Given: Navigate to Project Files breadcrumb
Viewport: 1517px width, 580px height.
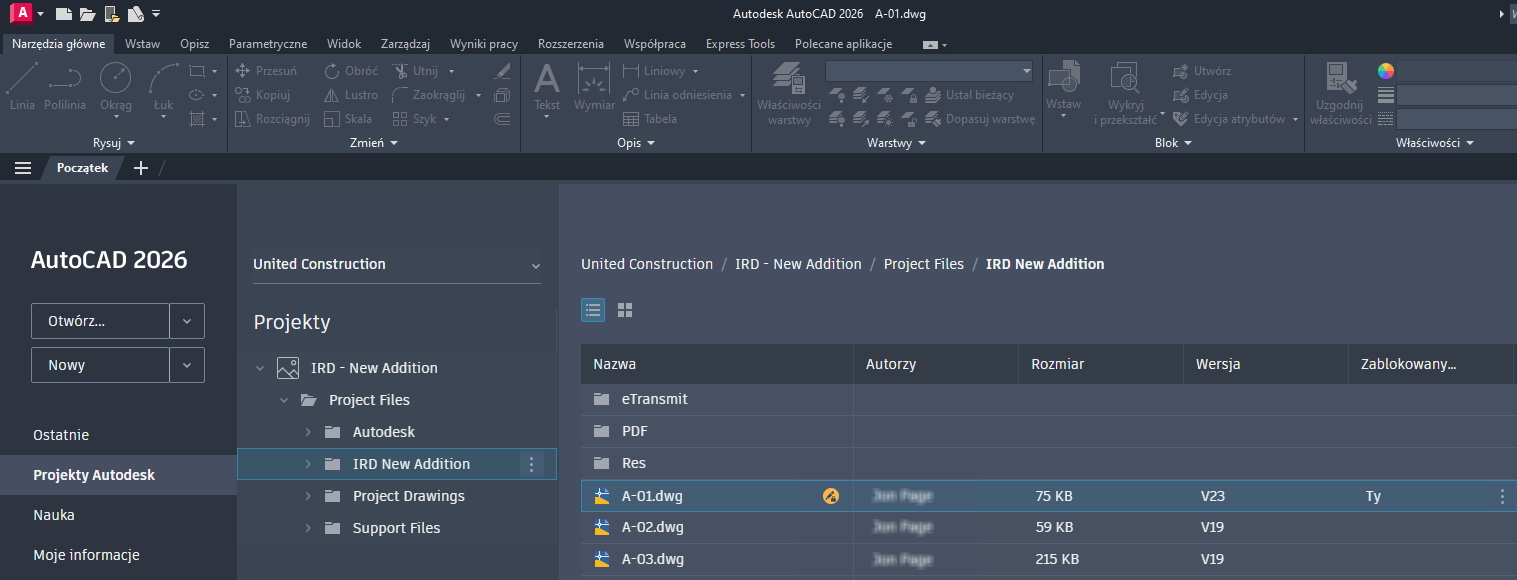Looking at the screenshot, I should [x=924, y=264].
